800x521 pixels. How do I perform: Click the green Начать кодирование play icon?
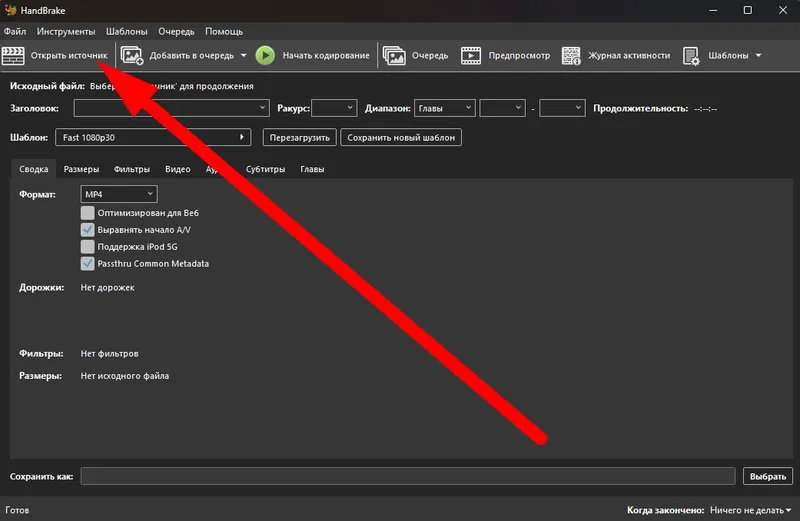(265, 56)
